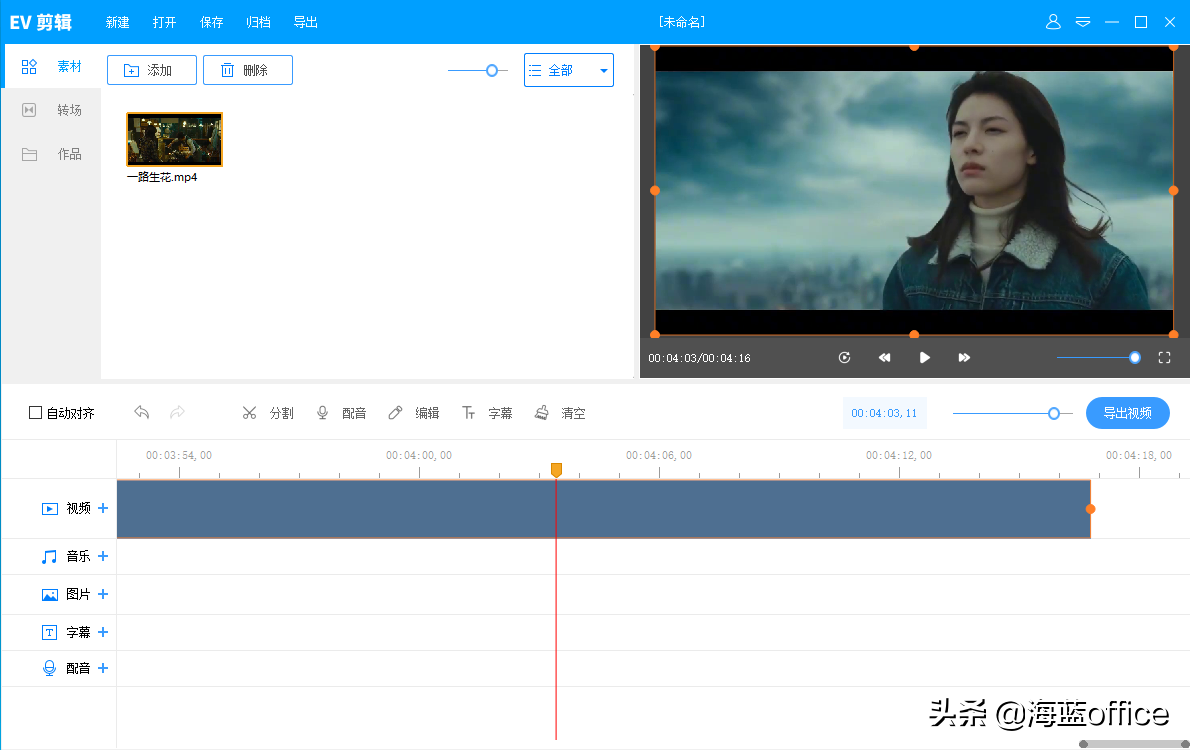Click the 00:04:12,00 ruler label
1190x750 pixels.
899,455
